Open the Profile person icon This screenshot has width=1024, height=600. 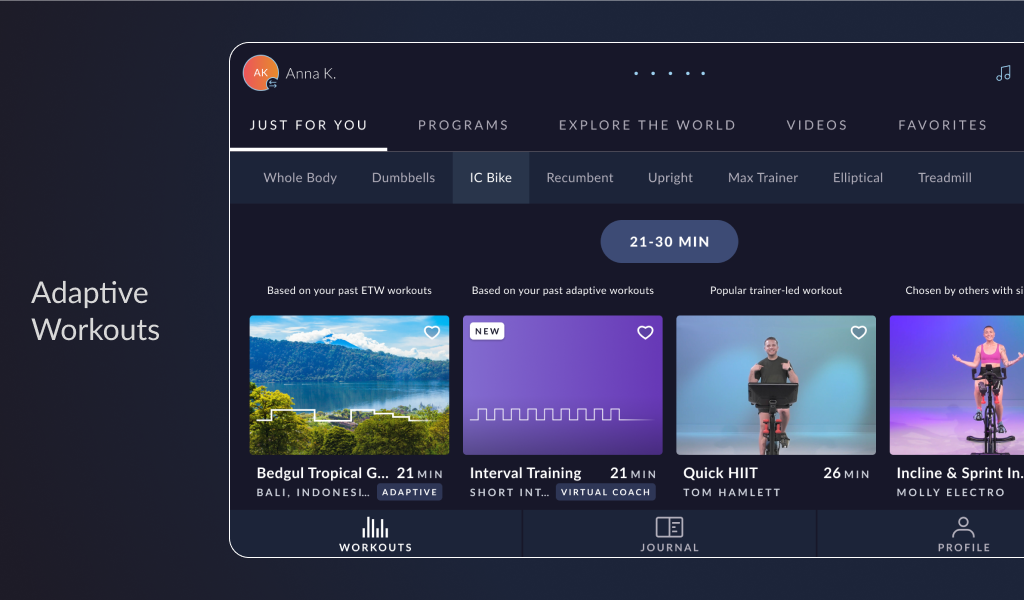click(963, 527)
